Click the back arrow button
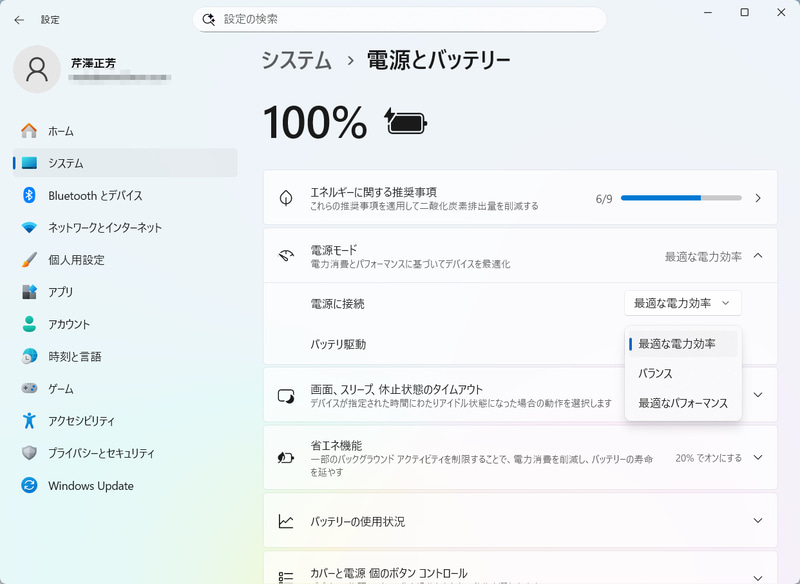Viewport: 800px width, 584px height. [x=19, y=19]
